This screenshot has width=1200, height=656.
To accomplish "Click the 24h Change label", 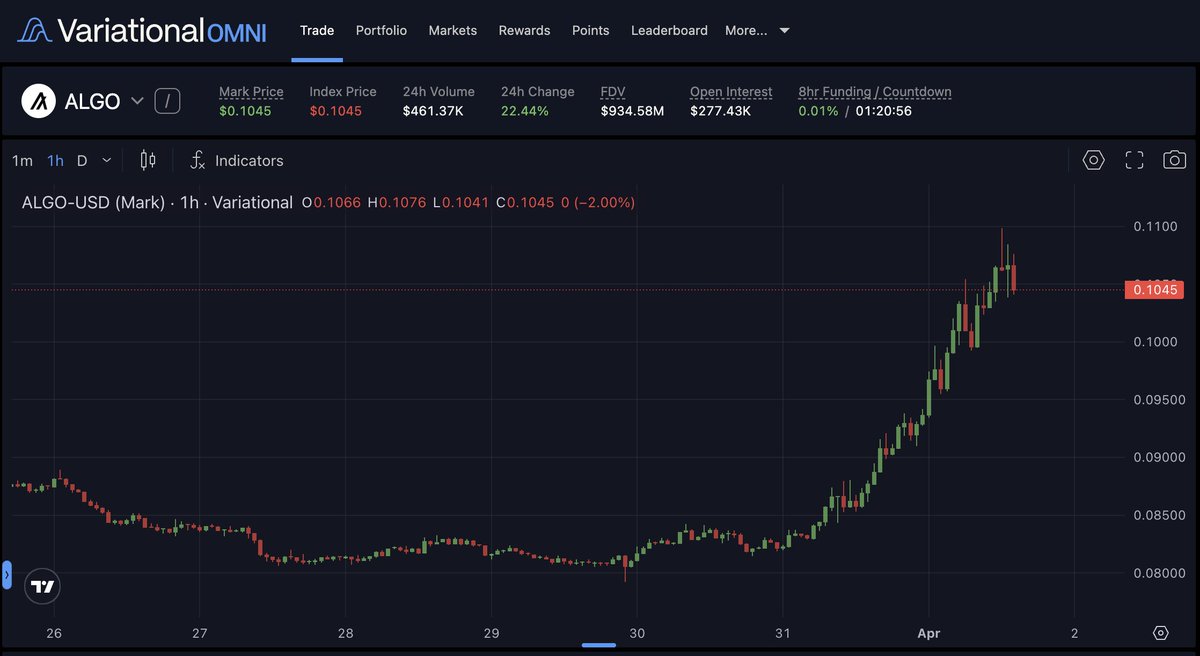I will 538,92.
